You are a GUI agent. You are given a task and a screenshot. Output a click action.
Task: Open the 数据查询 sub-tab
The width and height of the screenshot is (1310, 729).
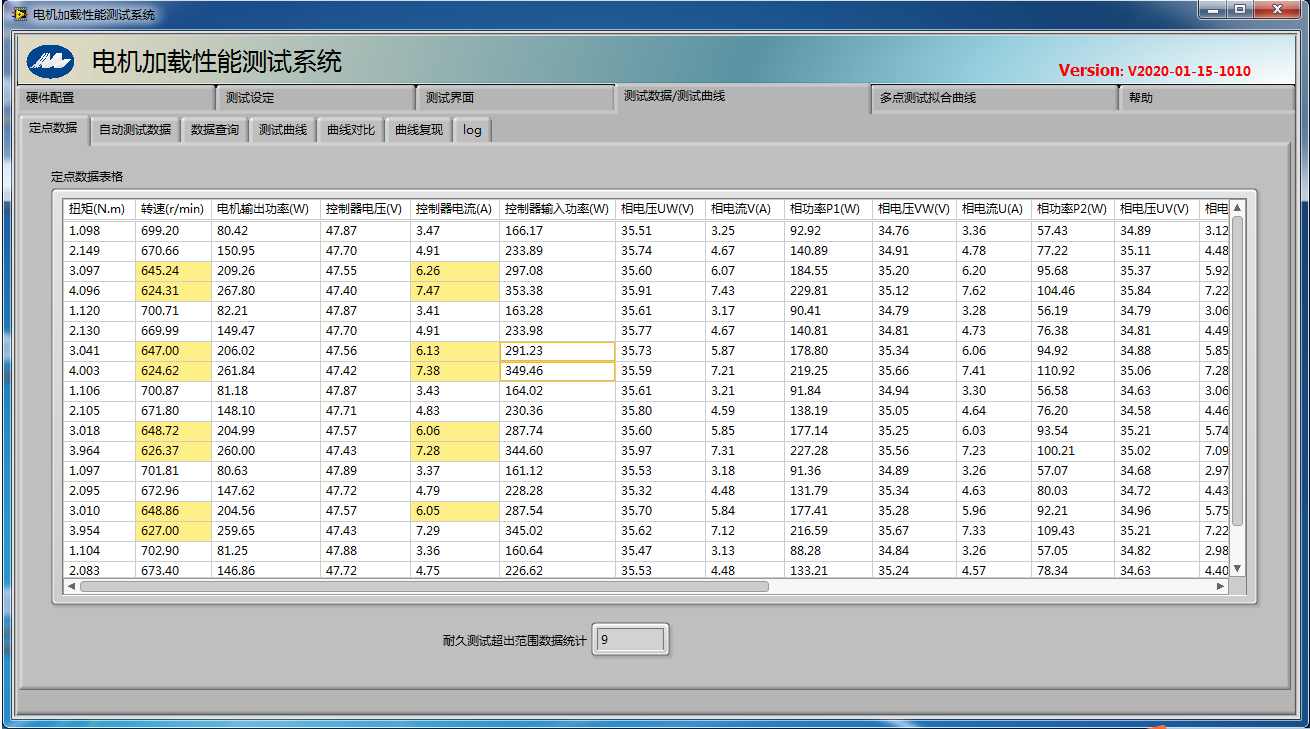click(x=215, y=130)
